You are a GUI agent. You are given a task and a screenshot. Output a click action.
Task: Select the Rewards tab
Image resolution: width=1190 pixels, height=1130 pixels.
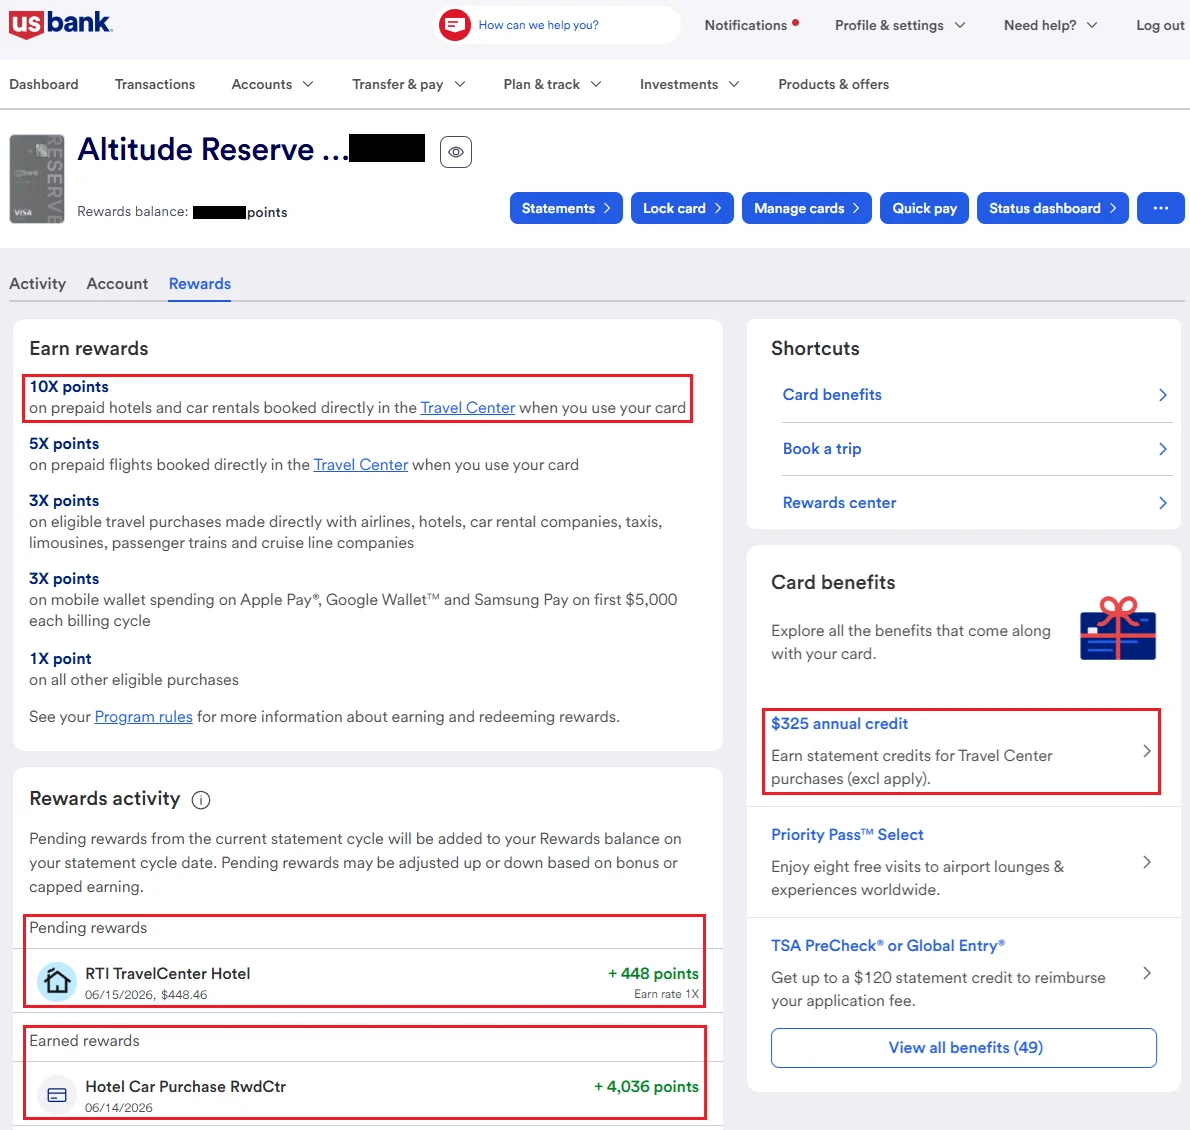tap(200, 283)
